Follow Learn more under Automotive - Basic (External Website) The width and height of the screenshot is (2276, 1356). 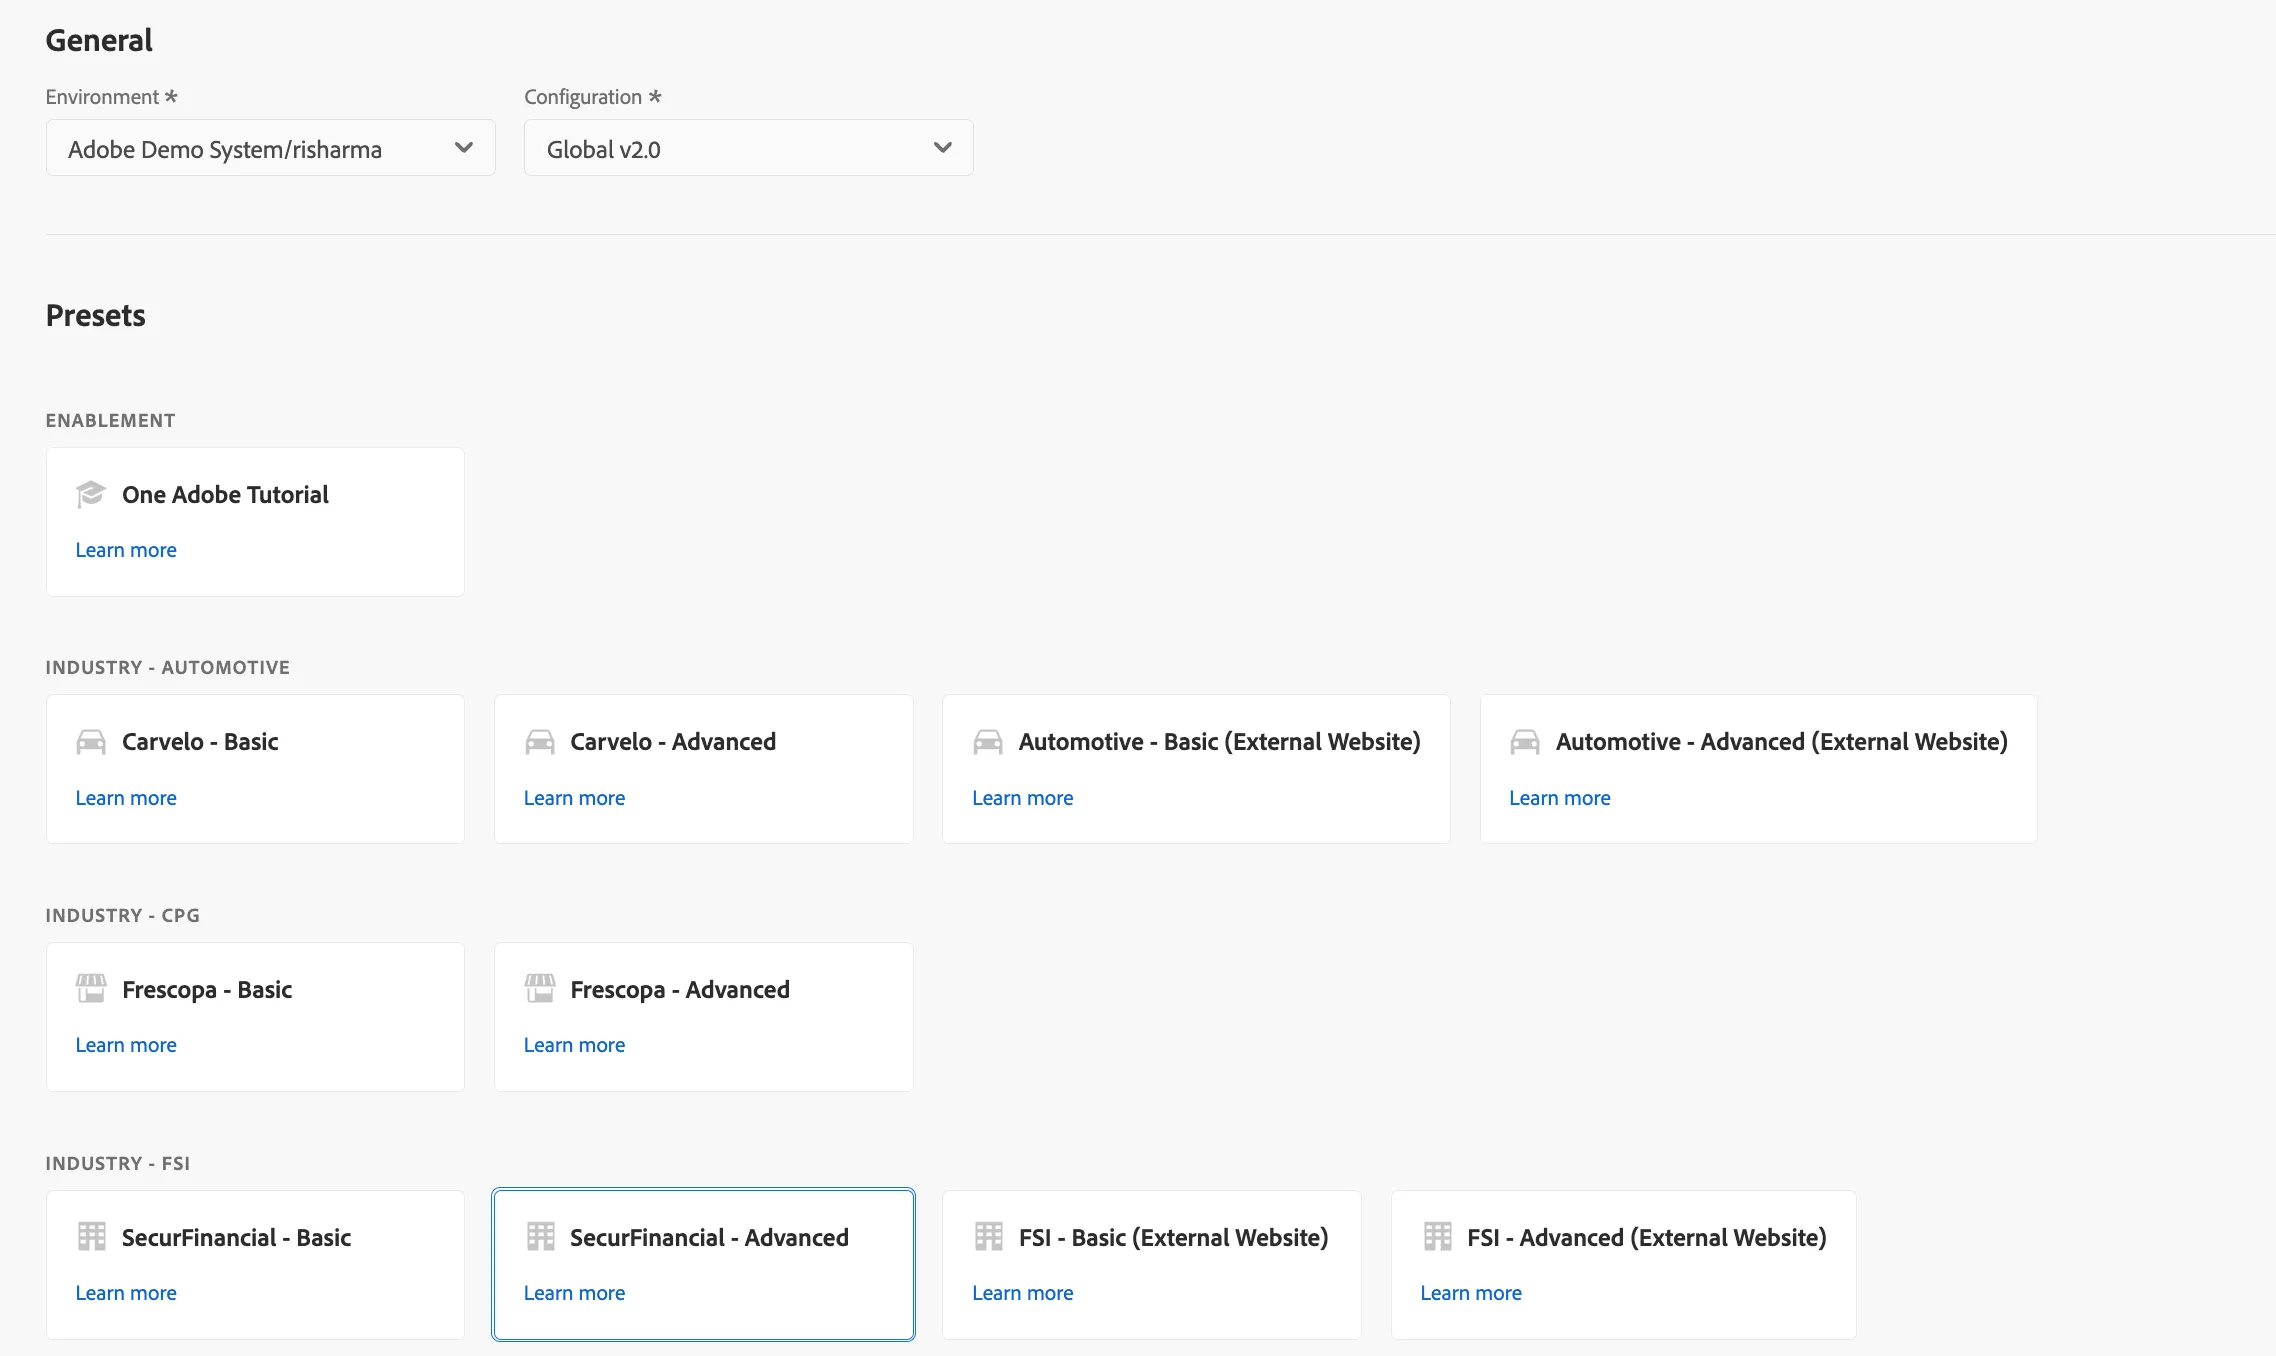coord(1022,798)
